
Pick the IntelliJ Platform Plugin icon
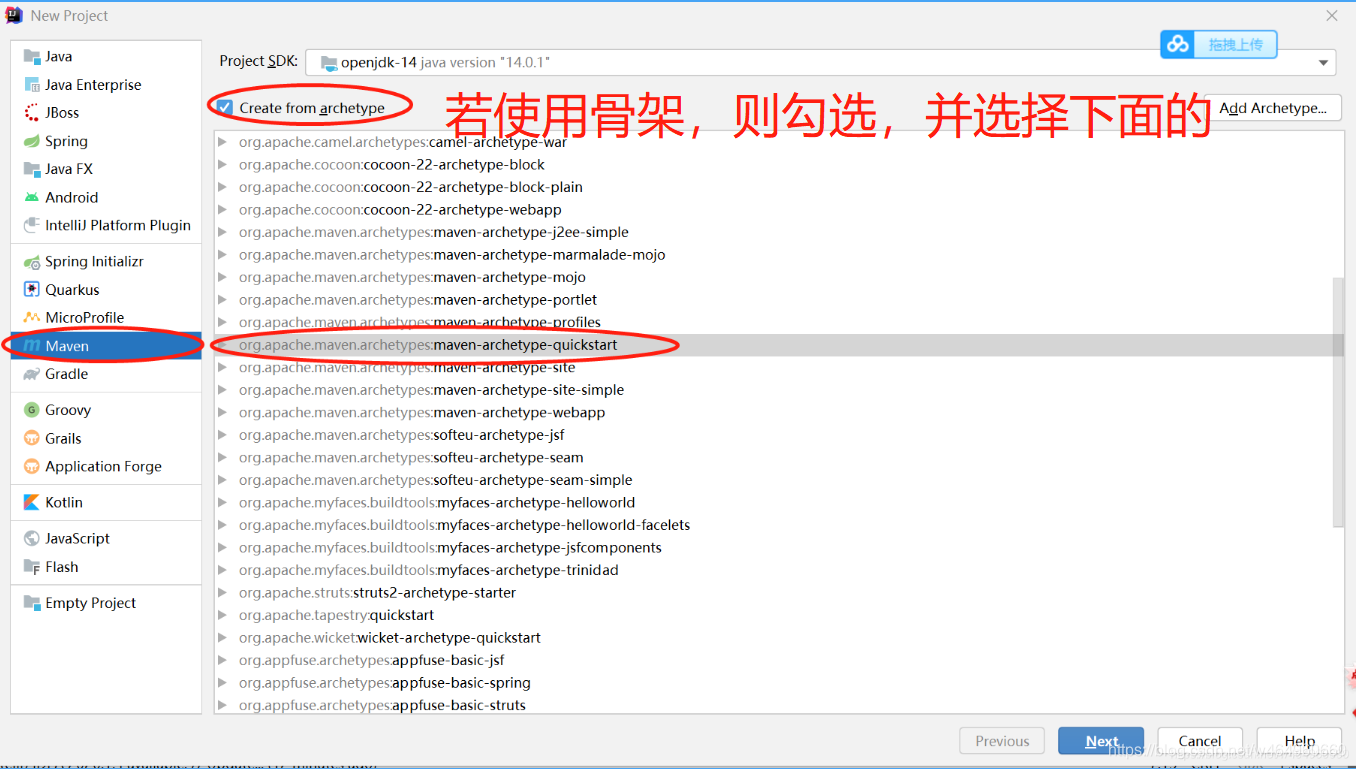[32, 225]
